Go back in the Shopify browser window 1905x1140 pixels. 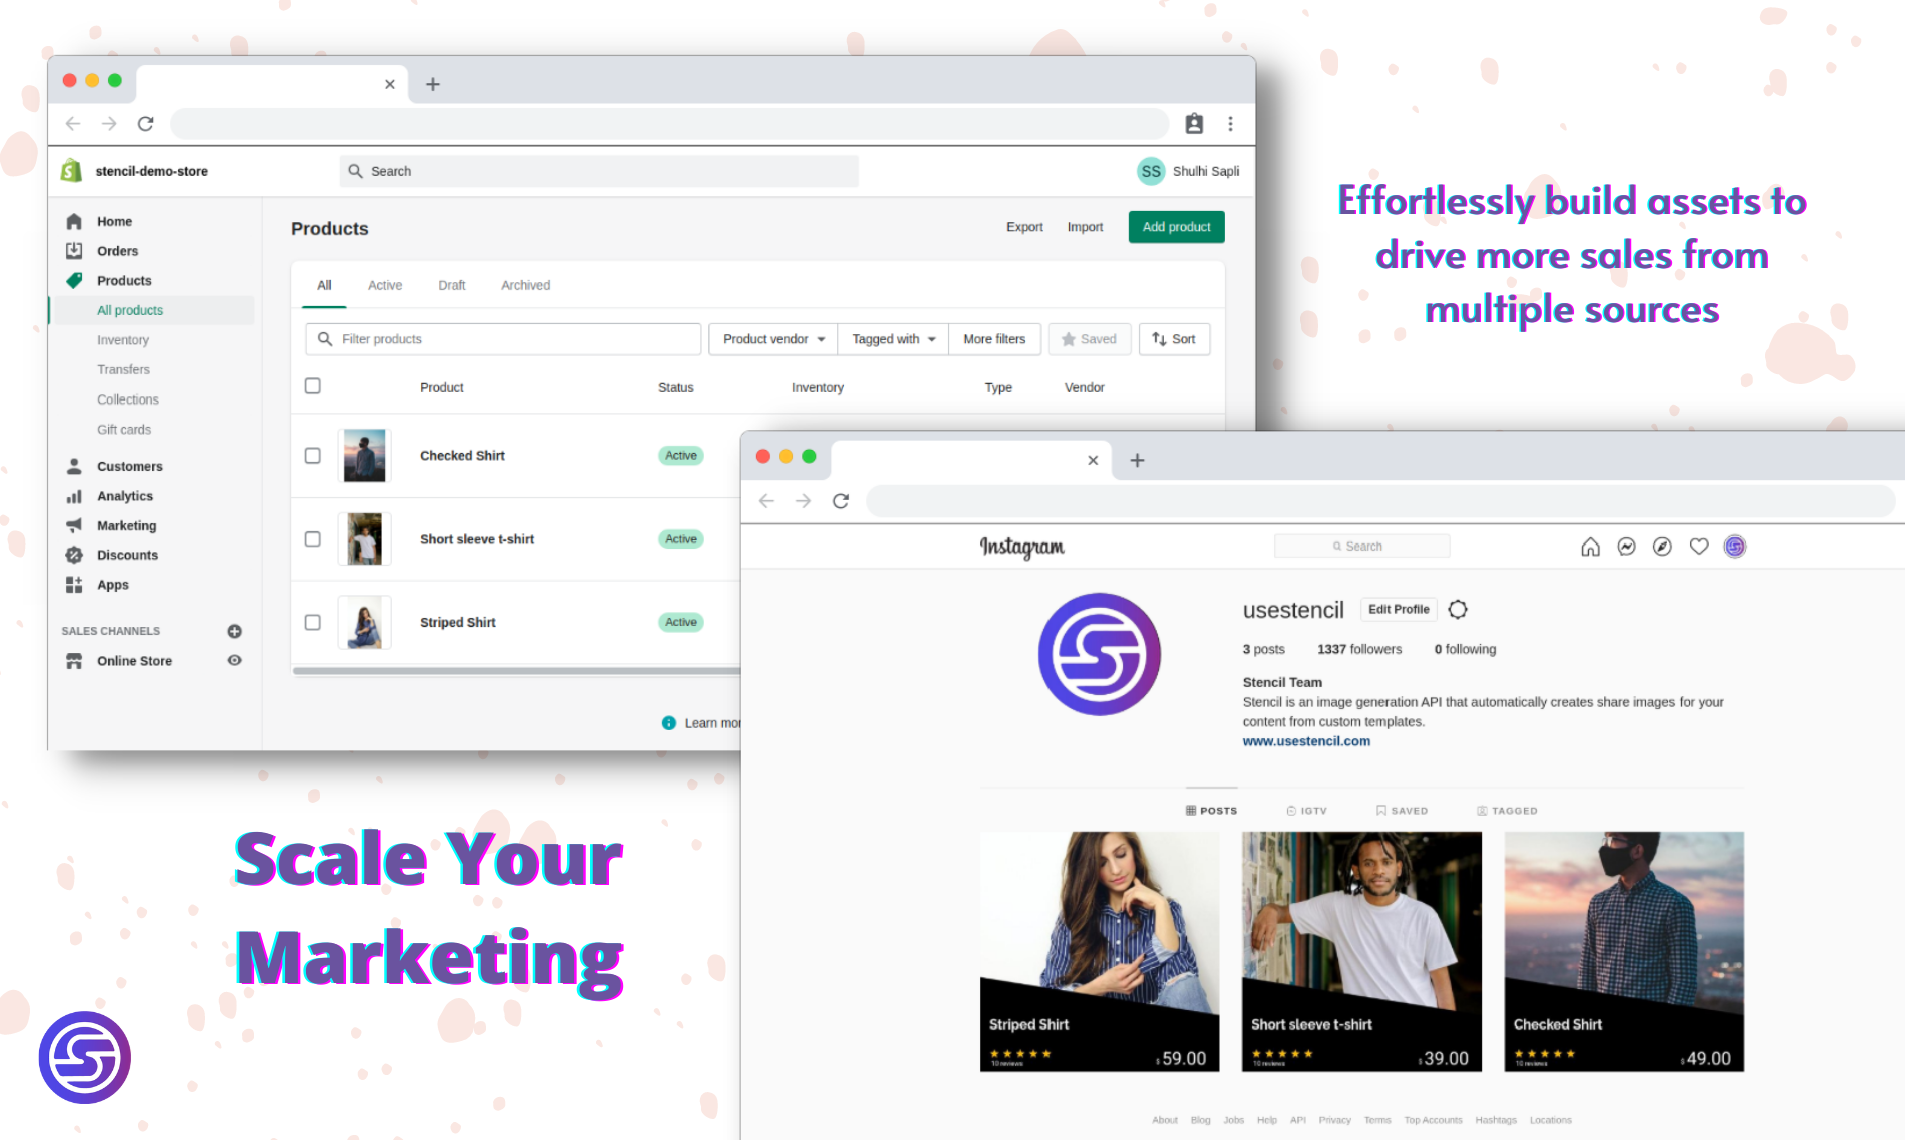pyautogui.click(x=73, y=124)
